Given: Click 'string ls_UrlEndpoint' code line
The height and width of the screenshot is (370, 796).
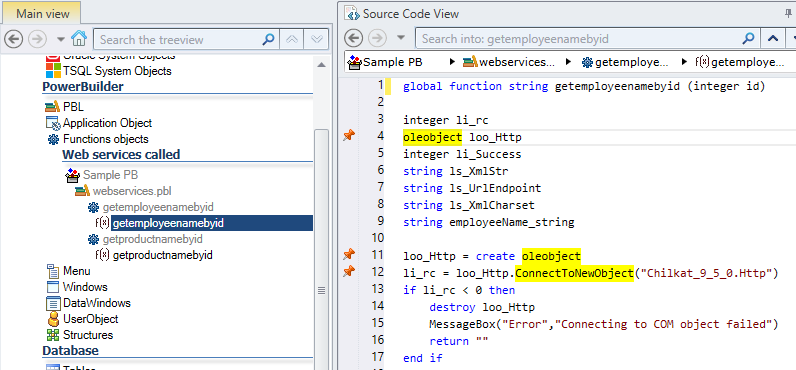Looking at the screenshot, I should [x=472, y=188].
